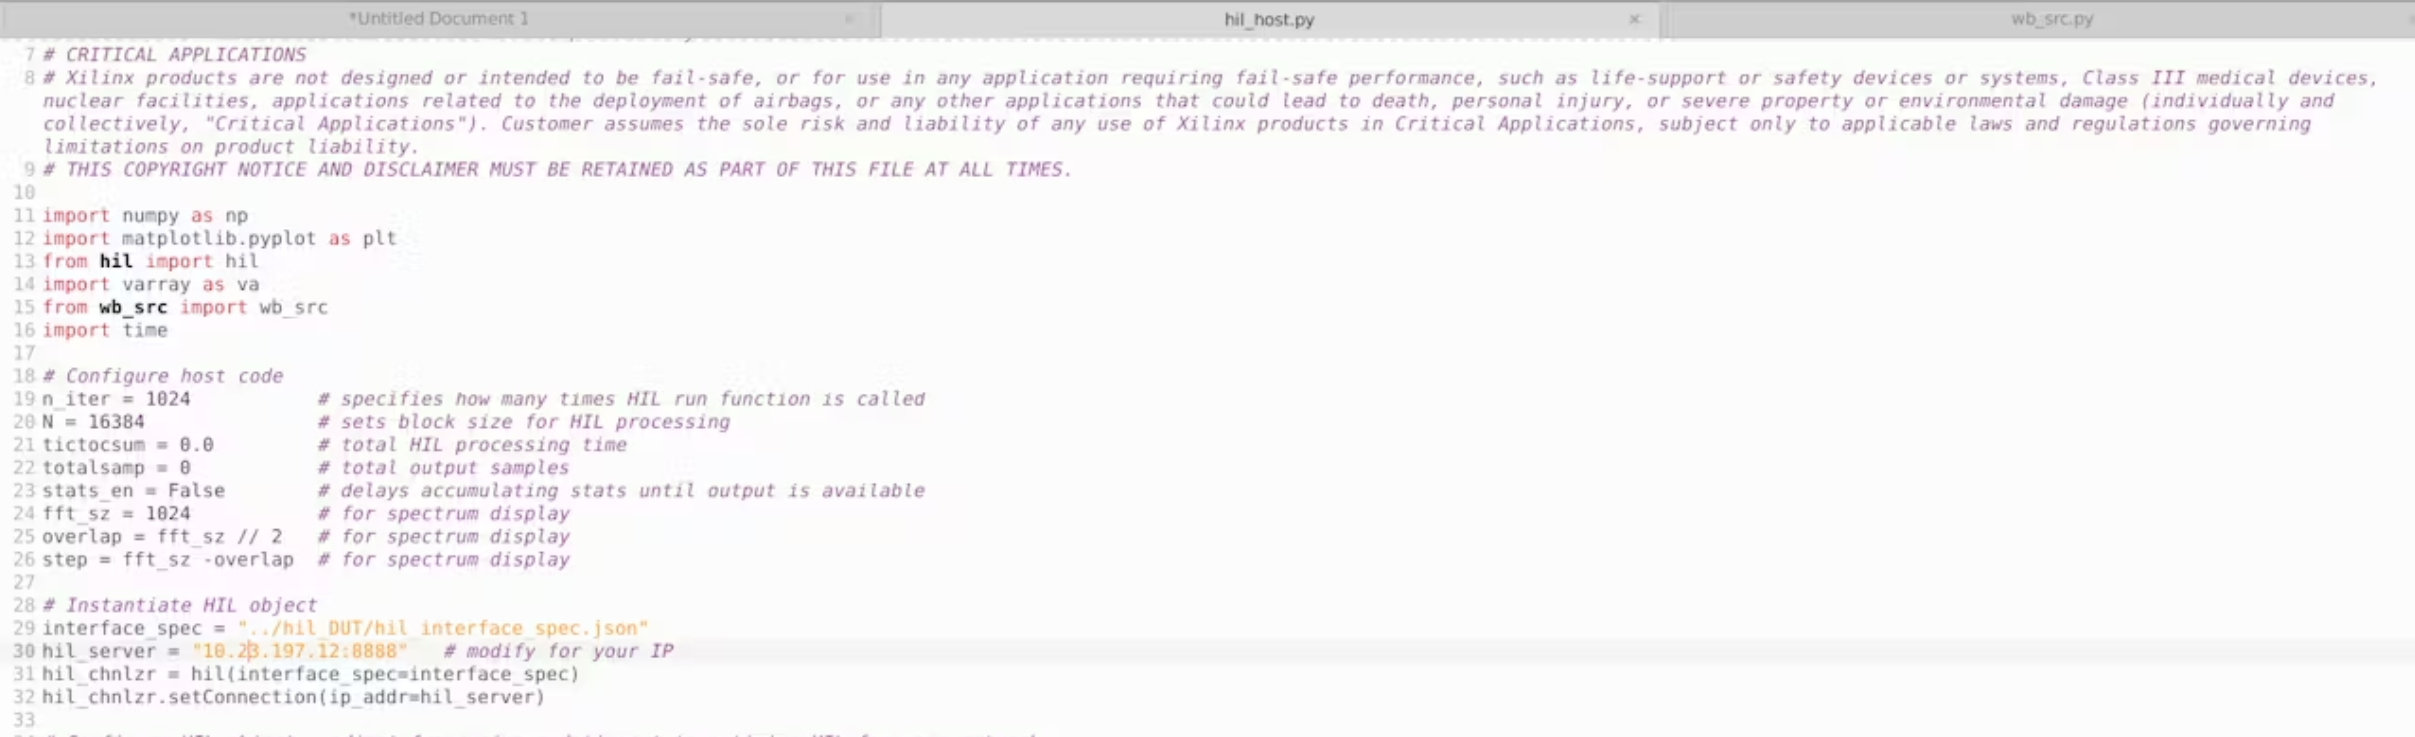
Task: Click '# CRITICAL APPLICATIONS' comment
Action: (x=174, y=55)
